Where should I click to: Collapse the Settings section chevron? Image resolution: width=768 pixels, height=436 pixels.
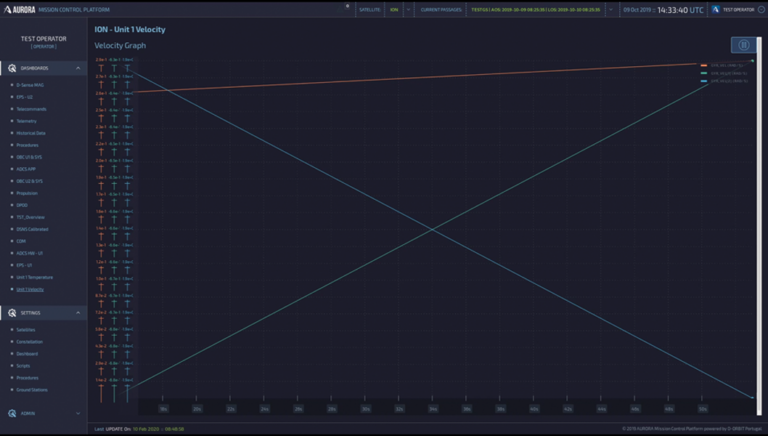(78, 313)
